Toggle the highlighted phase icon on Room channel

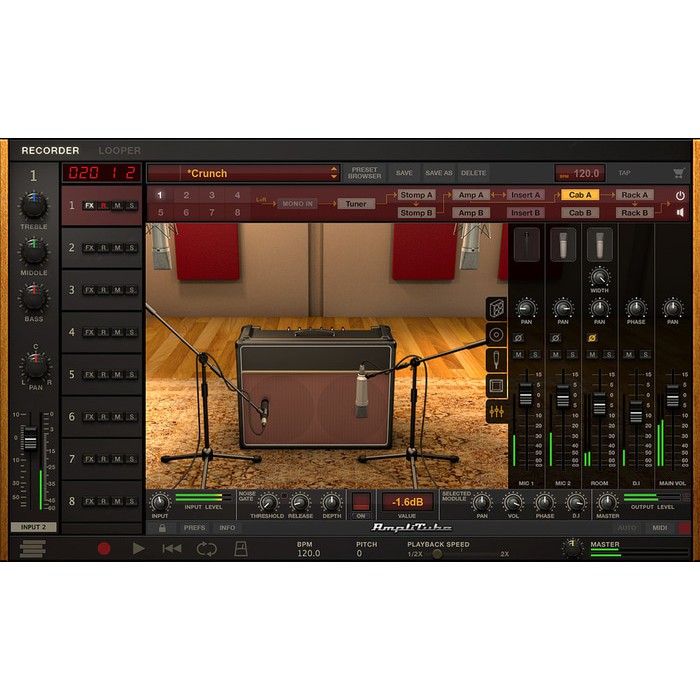[x=592, y=338]
